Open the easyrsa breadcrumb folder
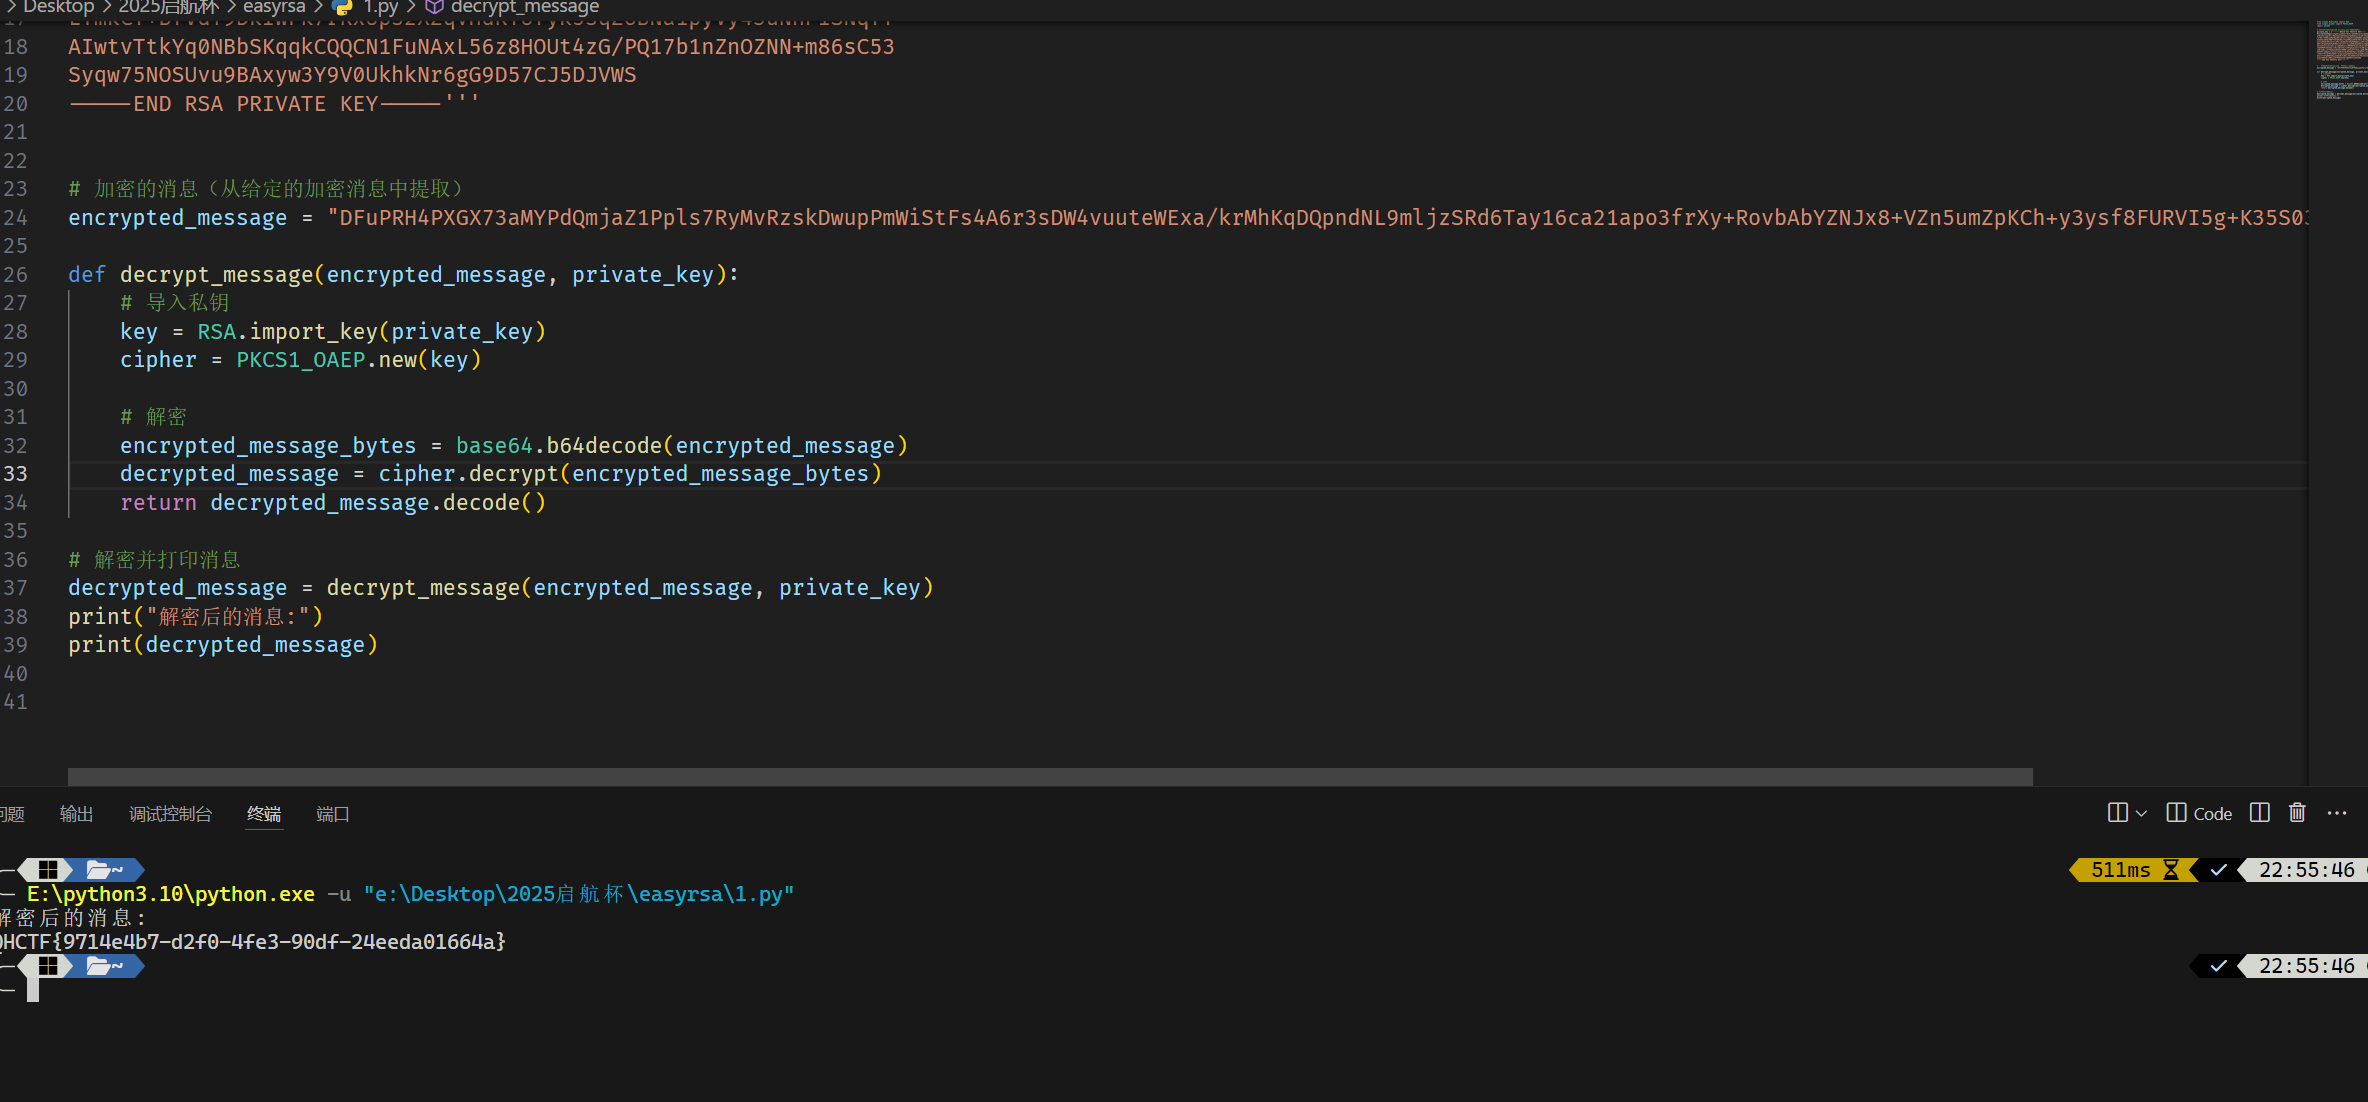The height and width of the screenshot is (1102, 2368). point(274,7)
